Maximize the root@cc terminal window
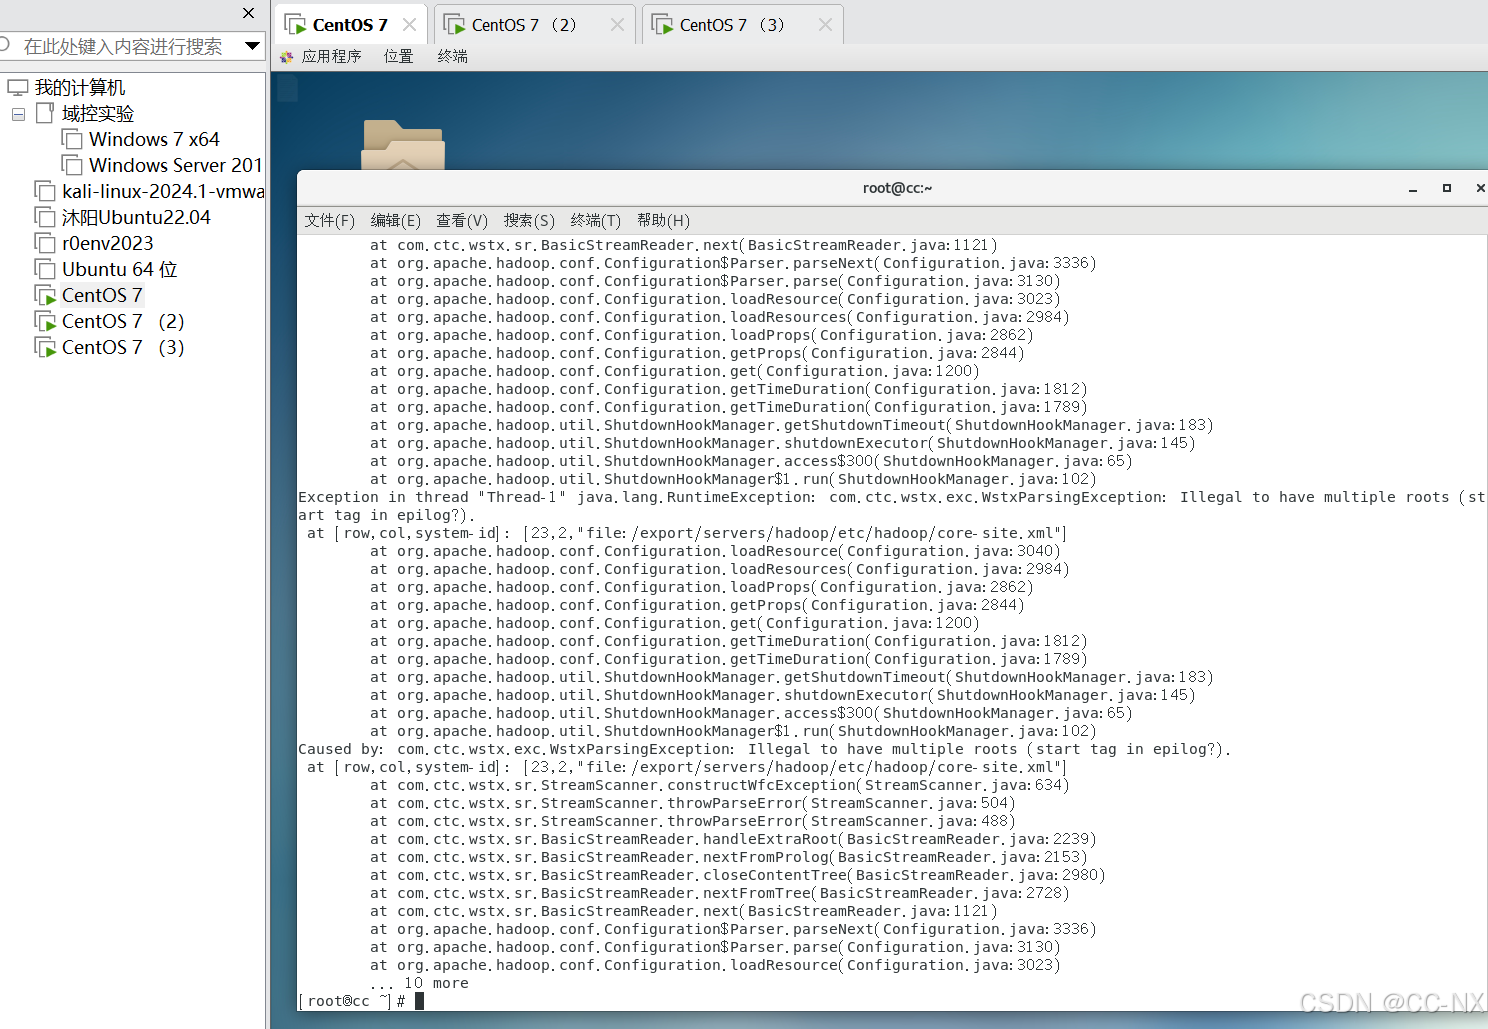Viewport: 1488px width, 1029px height. point(1447,188)
